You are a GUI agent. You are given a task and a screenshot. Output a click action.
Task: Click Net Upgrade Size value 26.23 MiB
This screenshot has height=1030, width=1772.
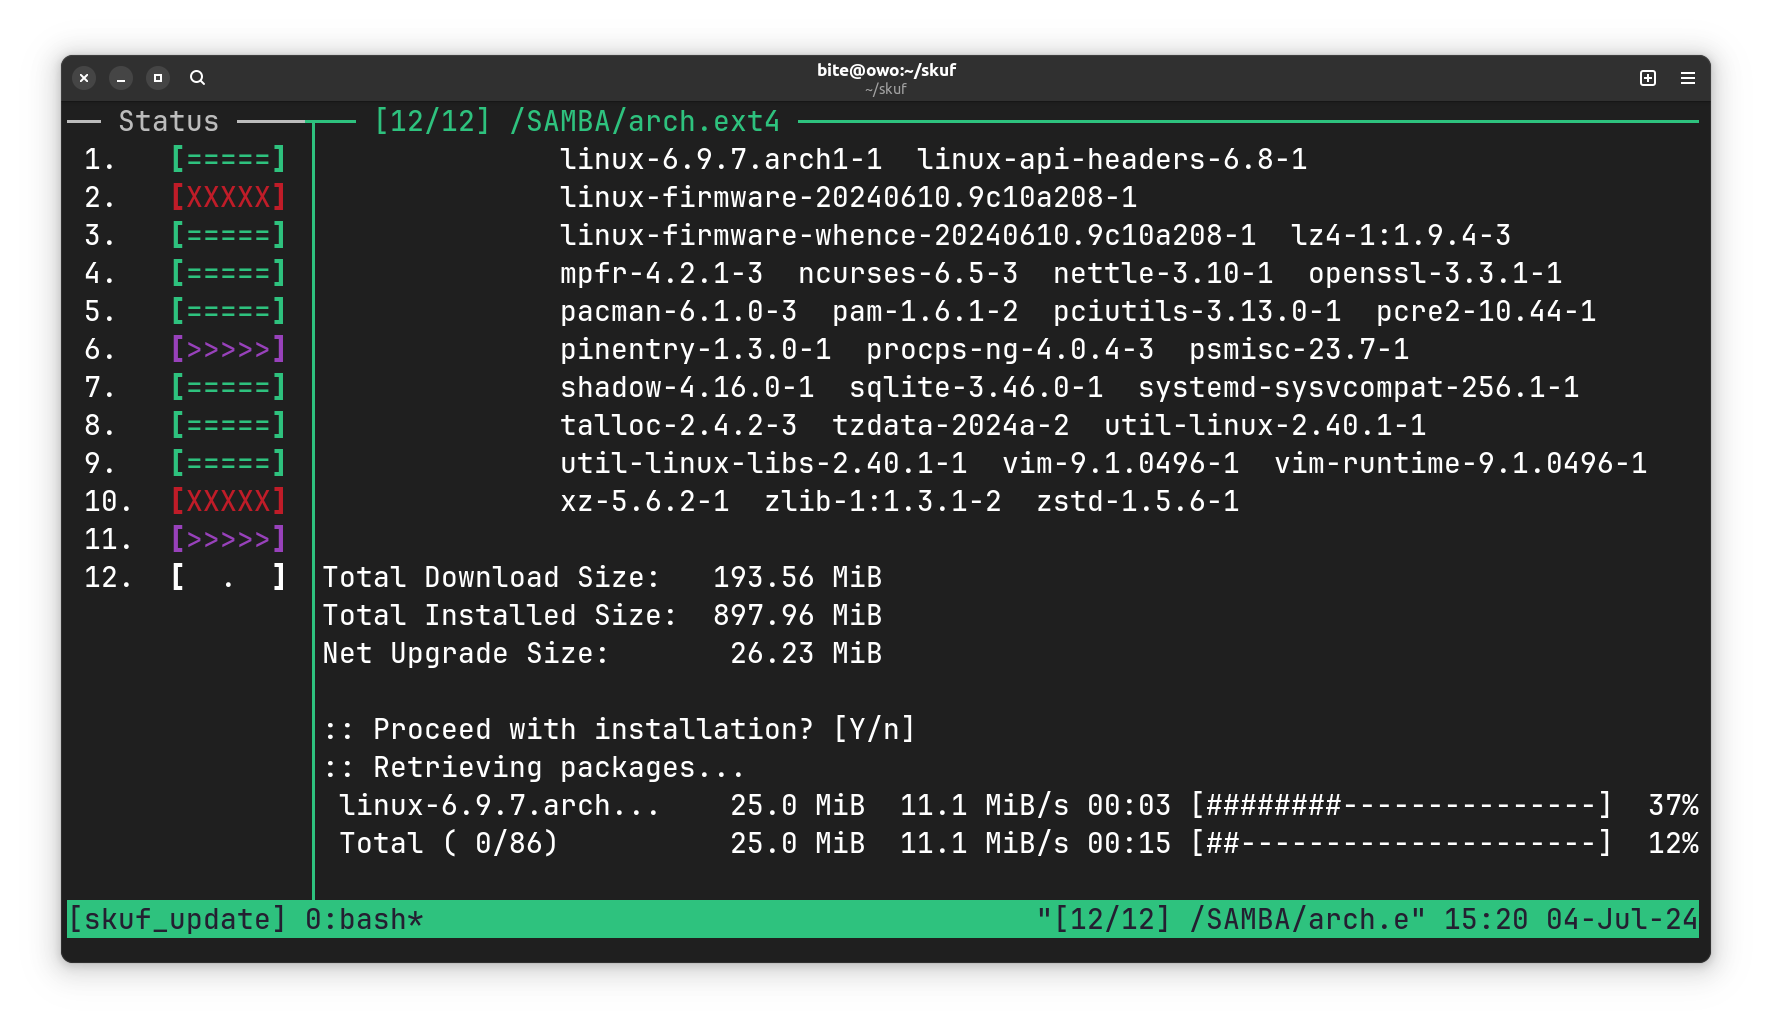pos(806,653)
